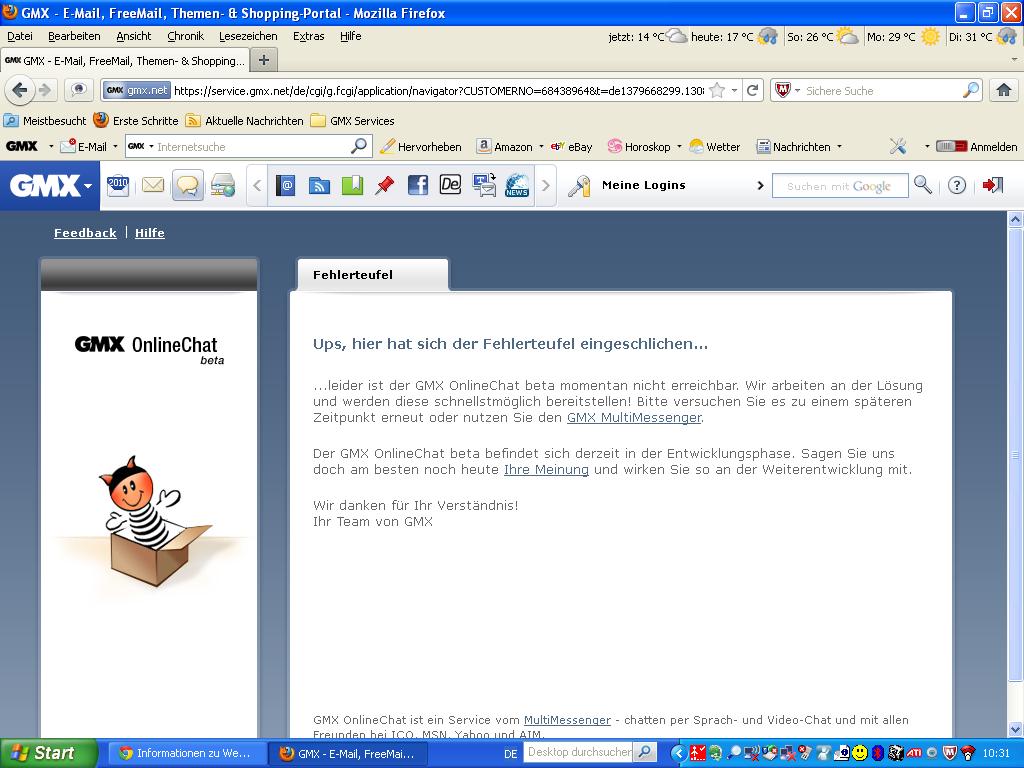Select the OnlineChat speech bubble icon
1024x768 pixels.
[x=187, y=185]
